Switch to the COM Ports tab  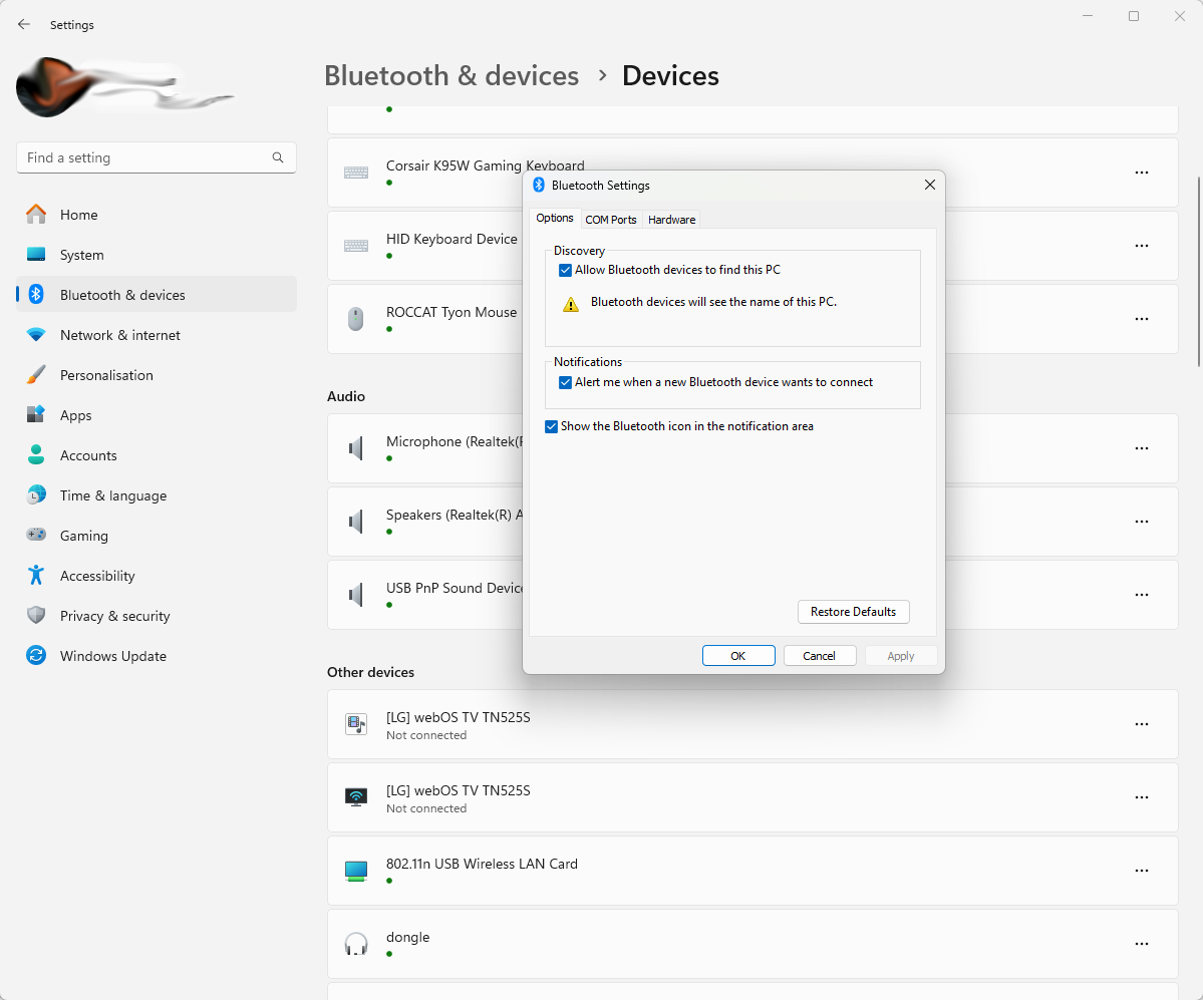click(611, 219)
